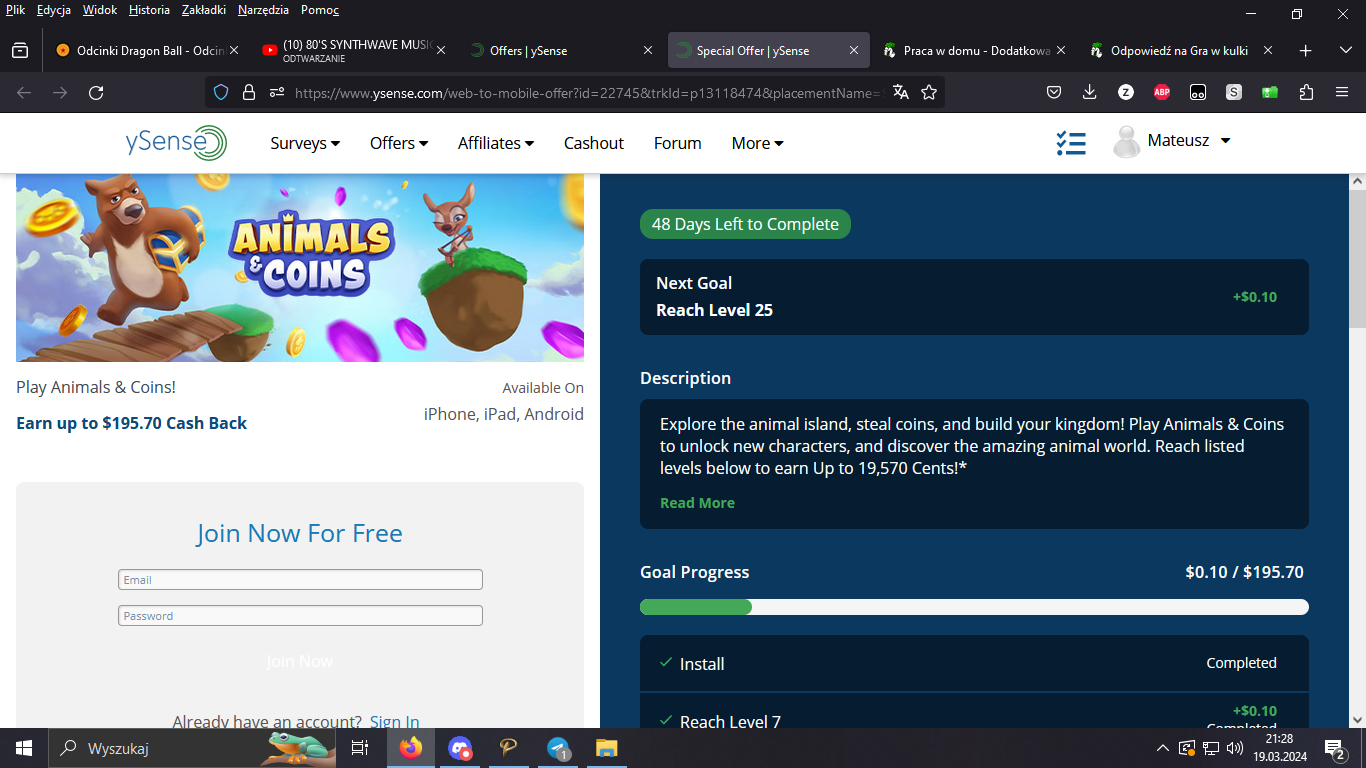
Task: Click the padlock site info icon
Action: point(249,92)
